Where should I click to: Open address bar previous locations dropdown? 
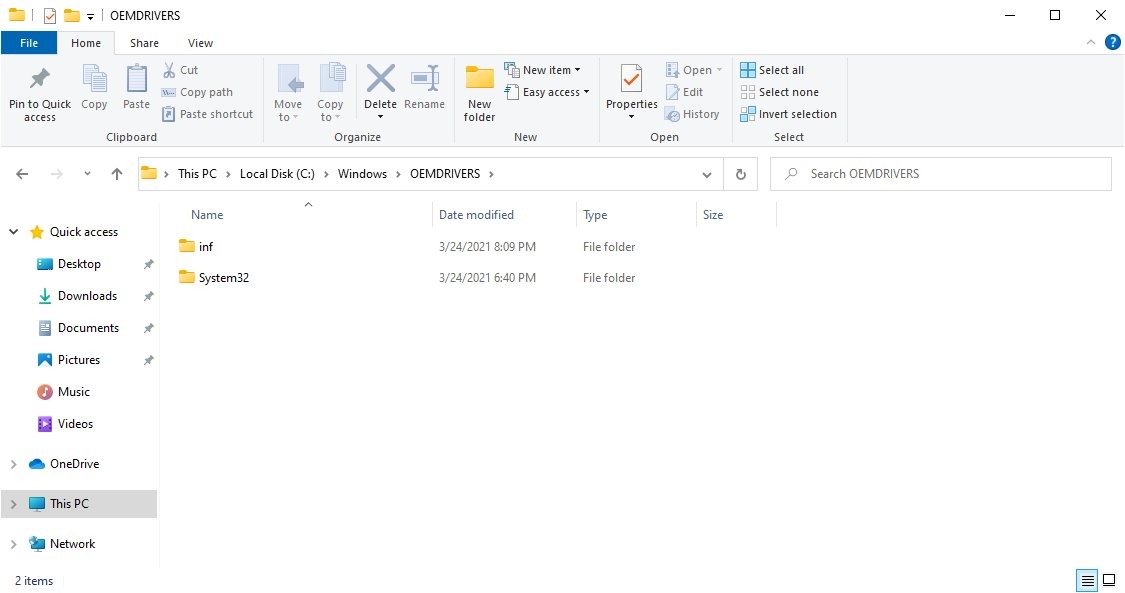click(x=707, y=174)
